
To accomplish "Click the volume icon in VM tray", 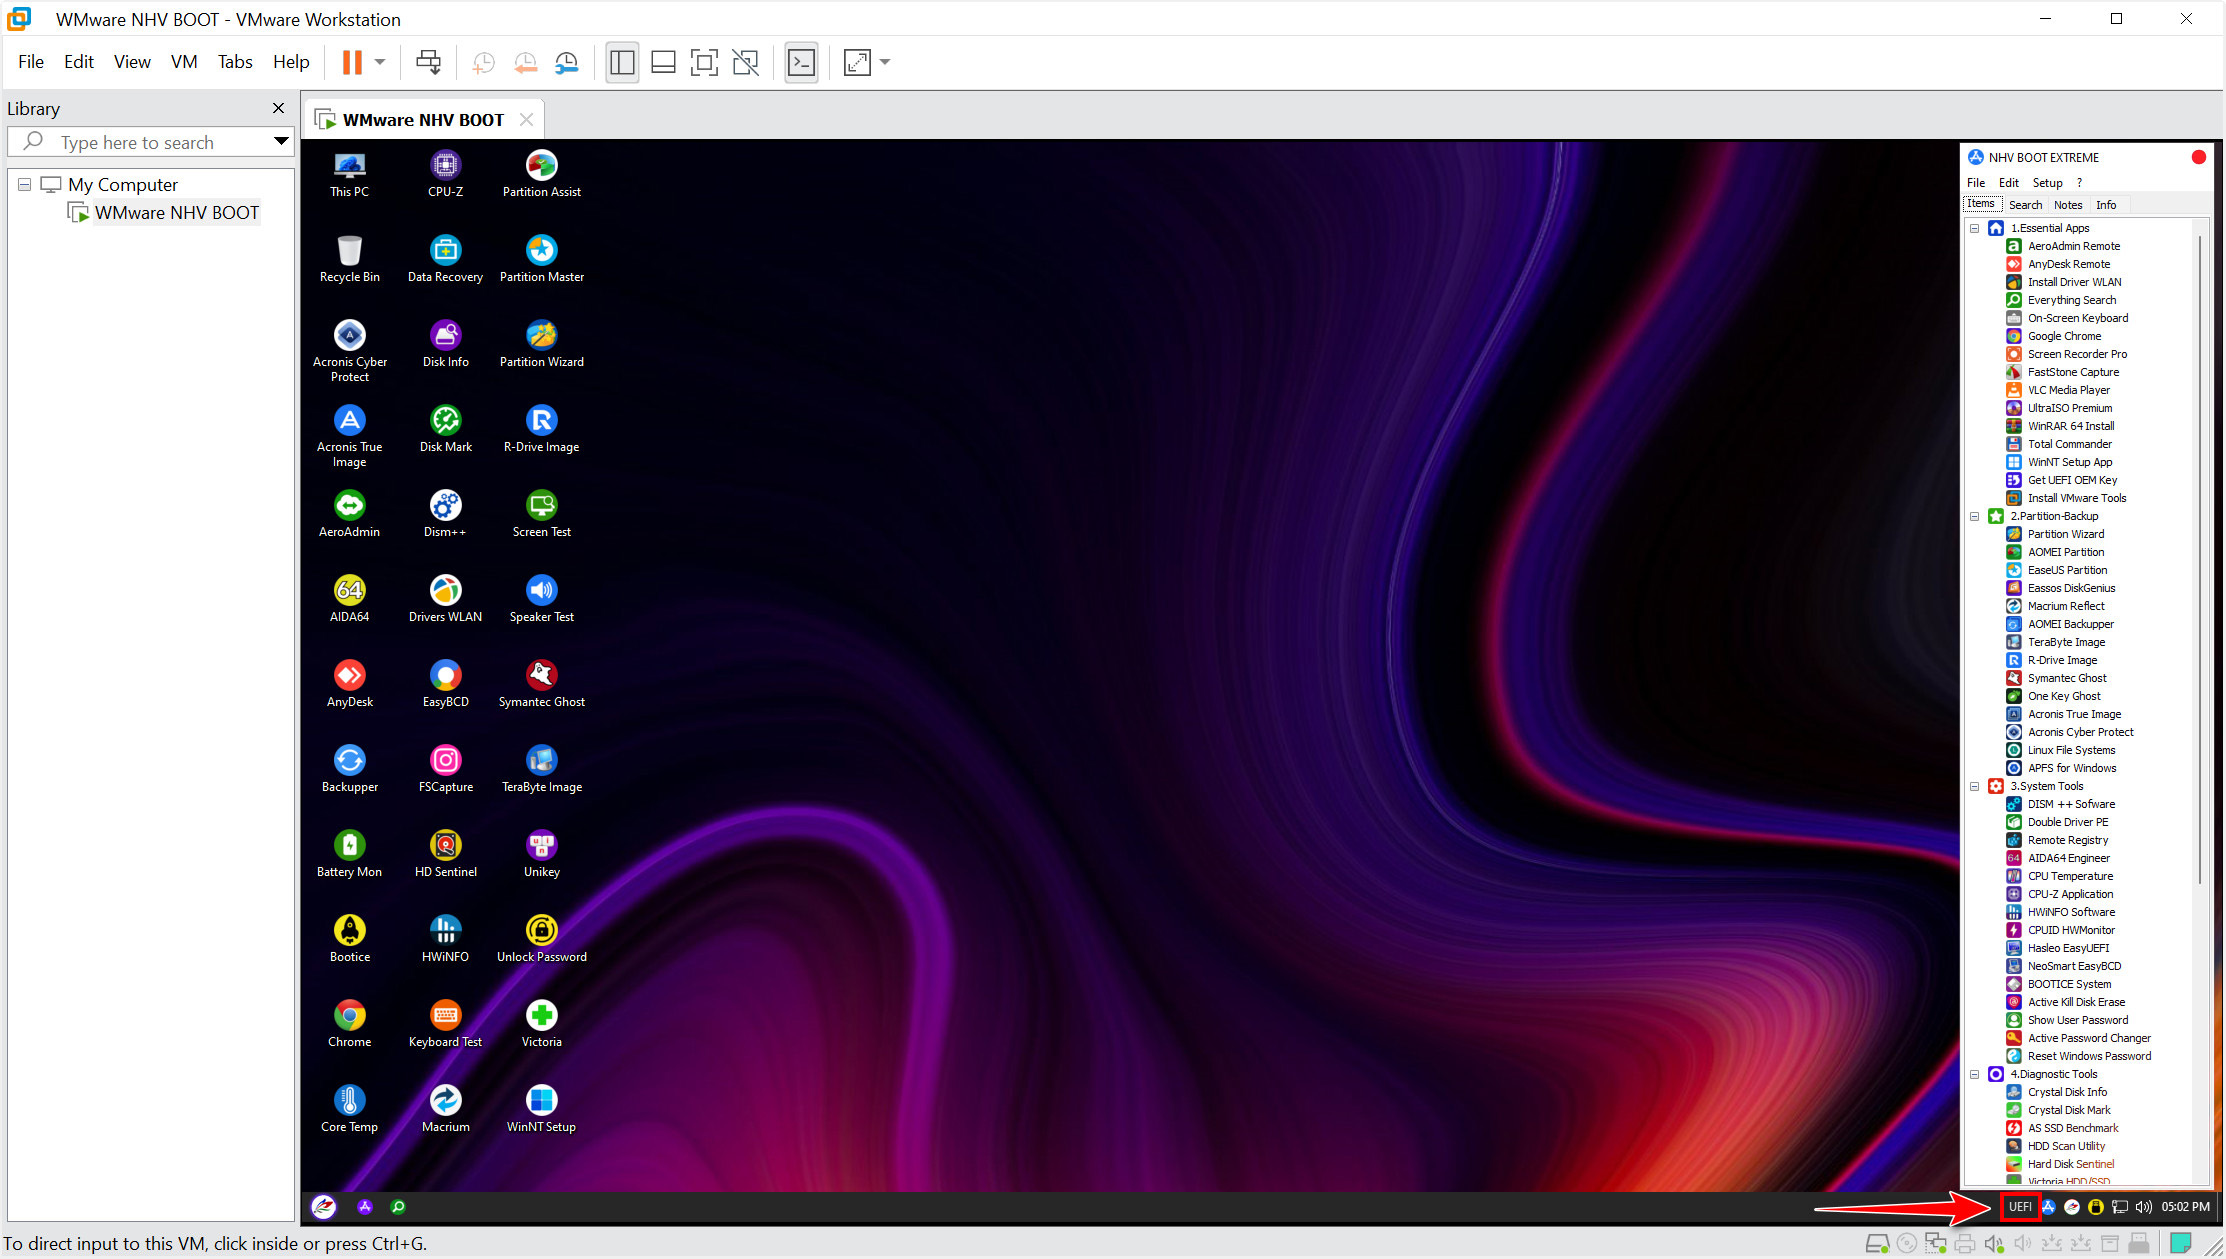I will tap(2142, 1207).
